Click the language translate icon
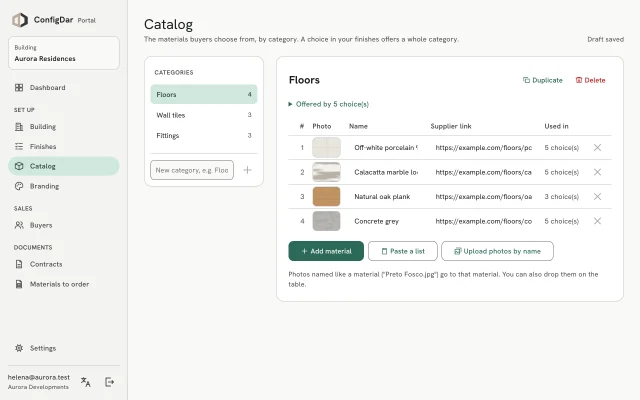 click(x=86, y=382)
